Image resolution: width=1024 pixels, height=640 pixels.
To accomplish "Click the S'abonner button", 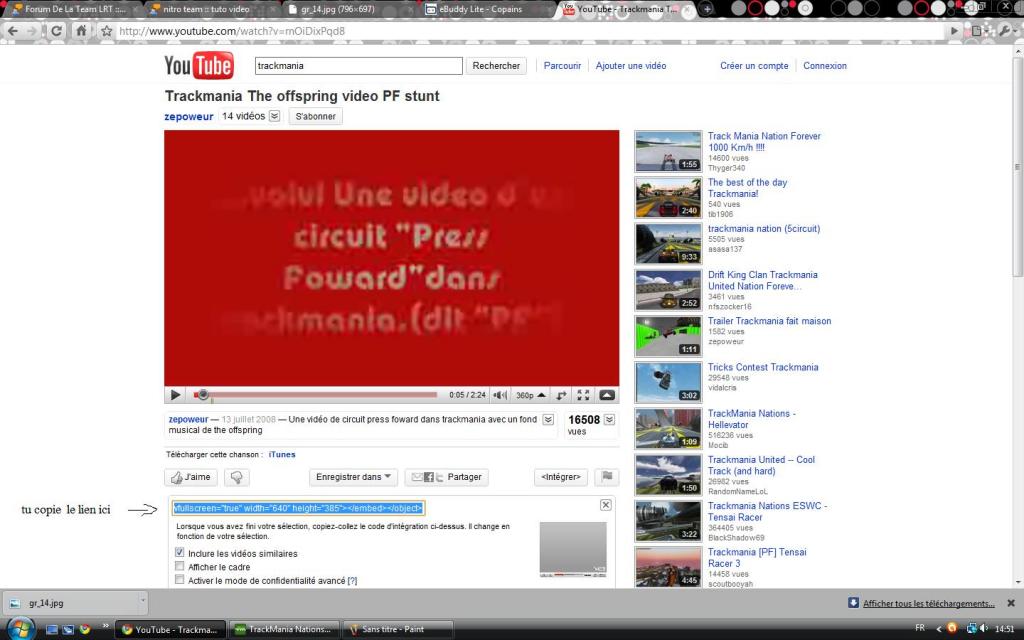I will pyautogui.click(x=315, y=116).
